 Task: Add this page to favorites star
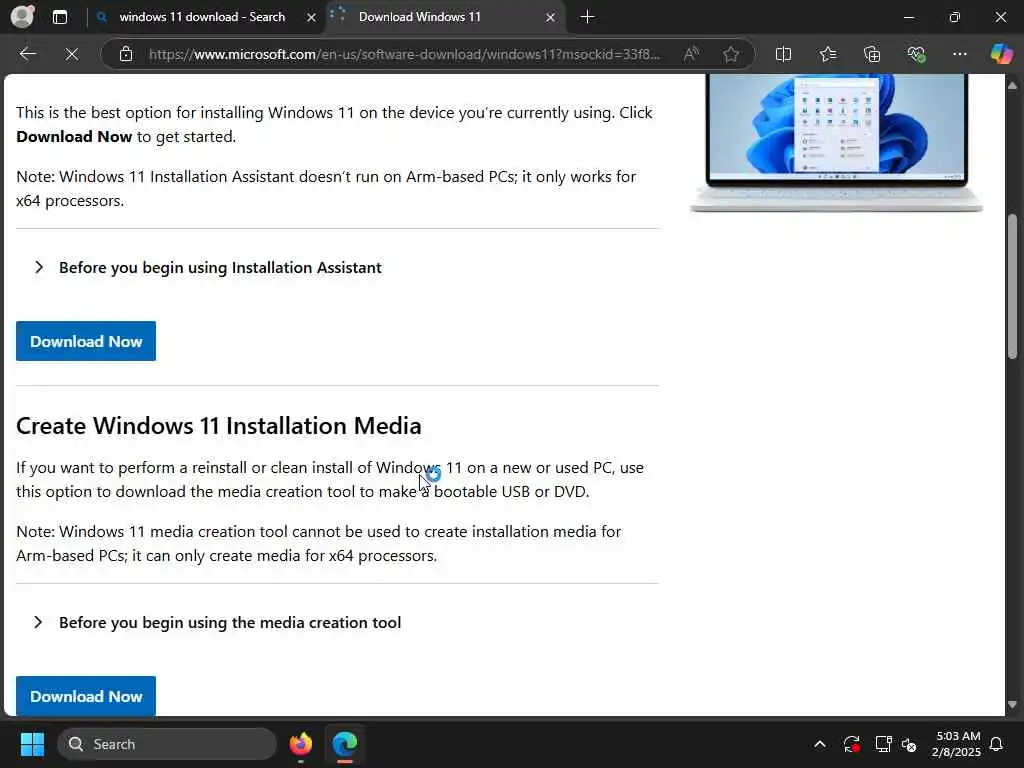click(x=731, y=54)
